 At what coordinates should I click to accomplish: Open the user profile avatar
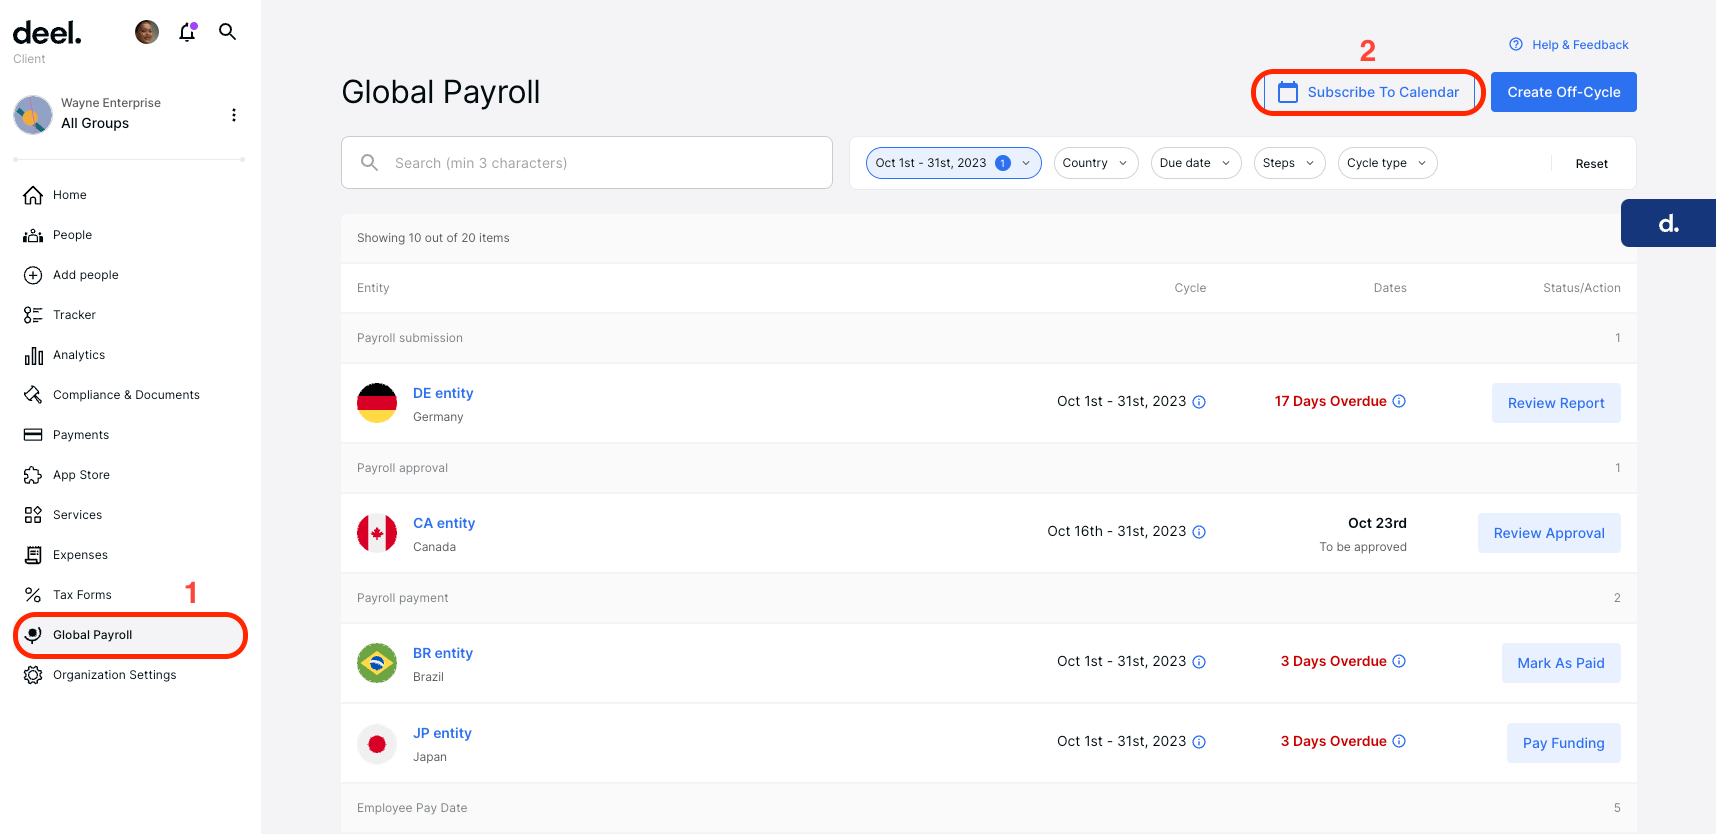(x=147, y=32)
